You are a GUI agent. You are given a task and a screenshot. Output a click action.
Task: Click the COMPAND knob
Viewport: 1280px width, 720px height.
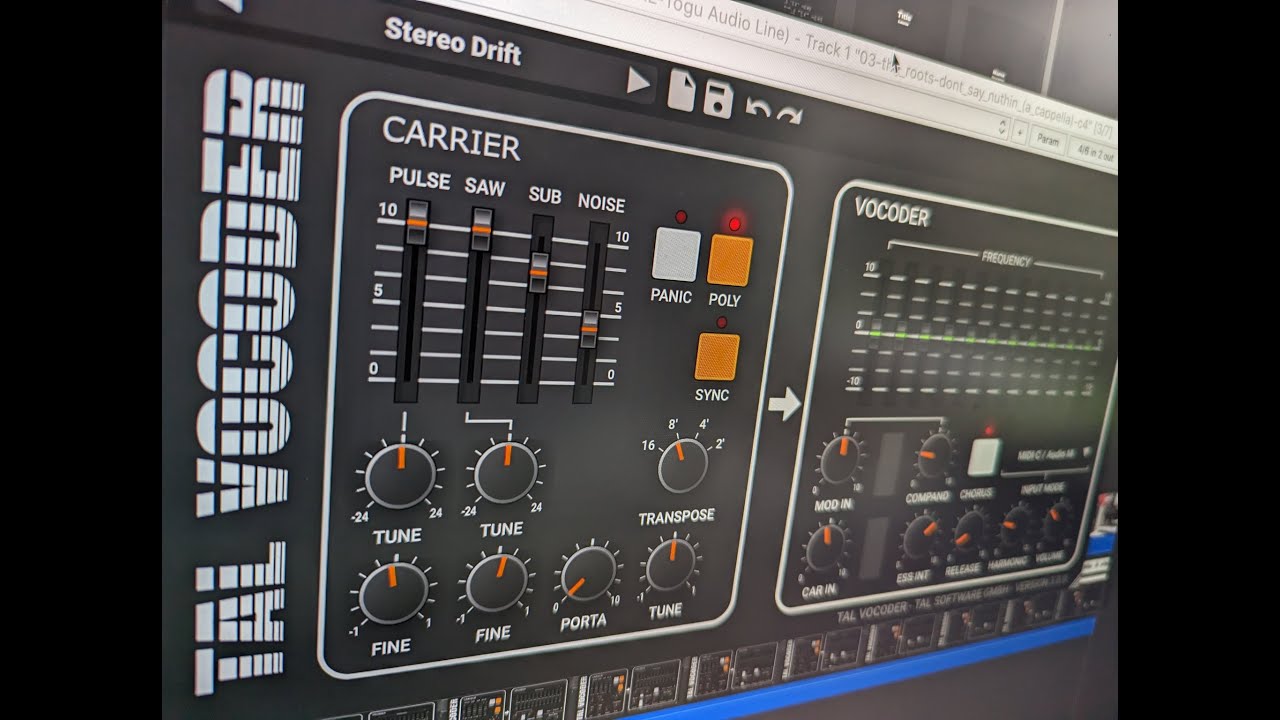(x=935, y=455)
